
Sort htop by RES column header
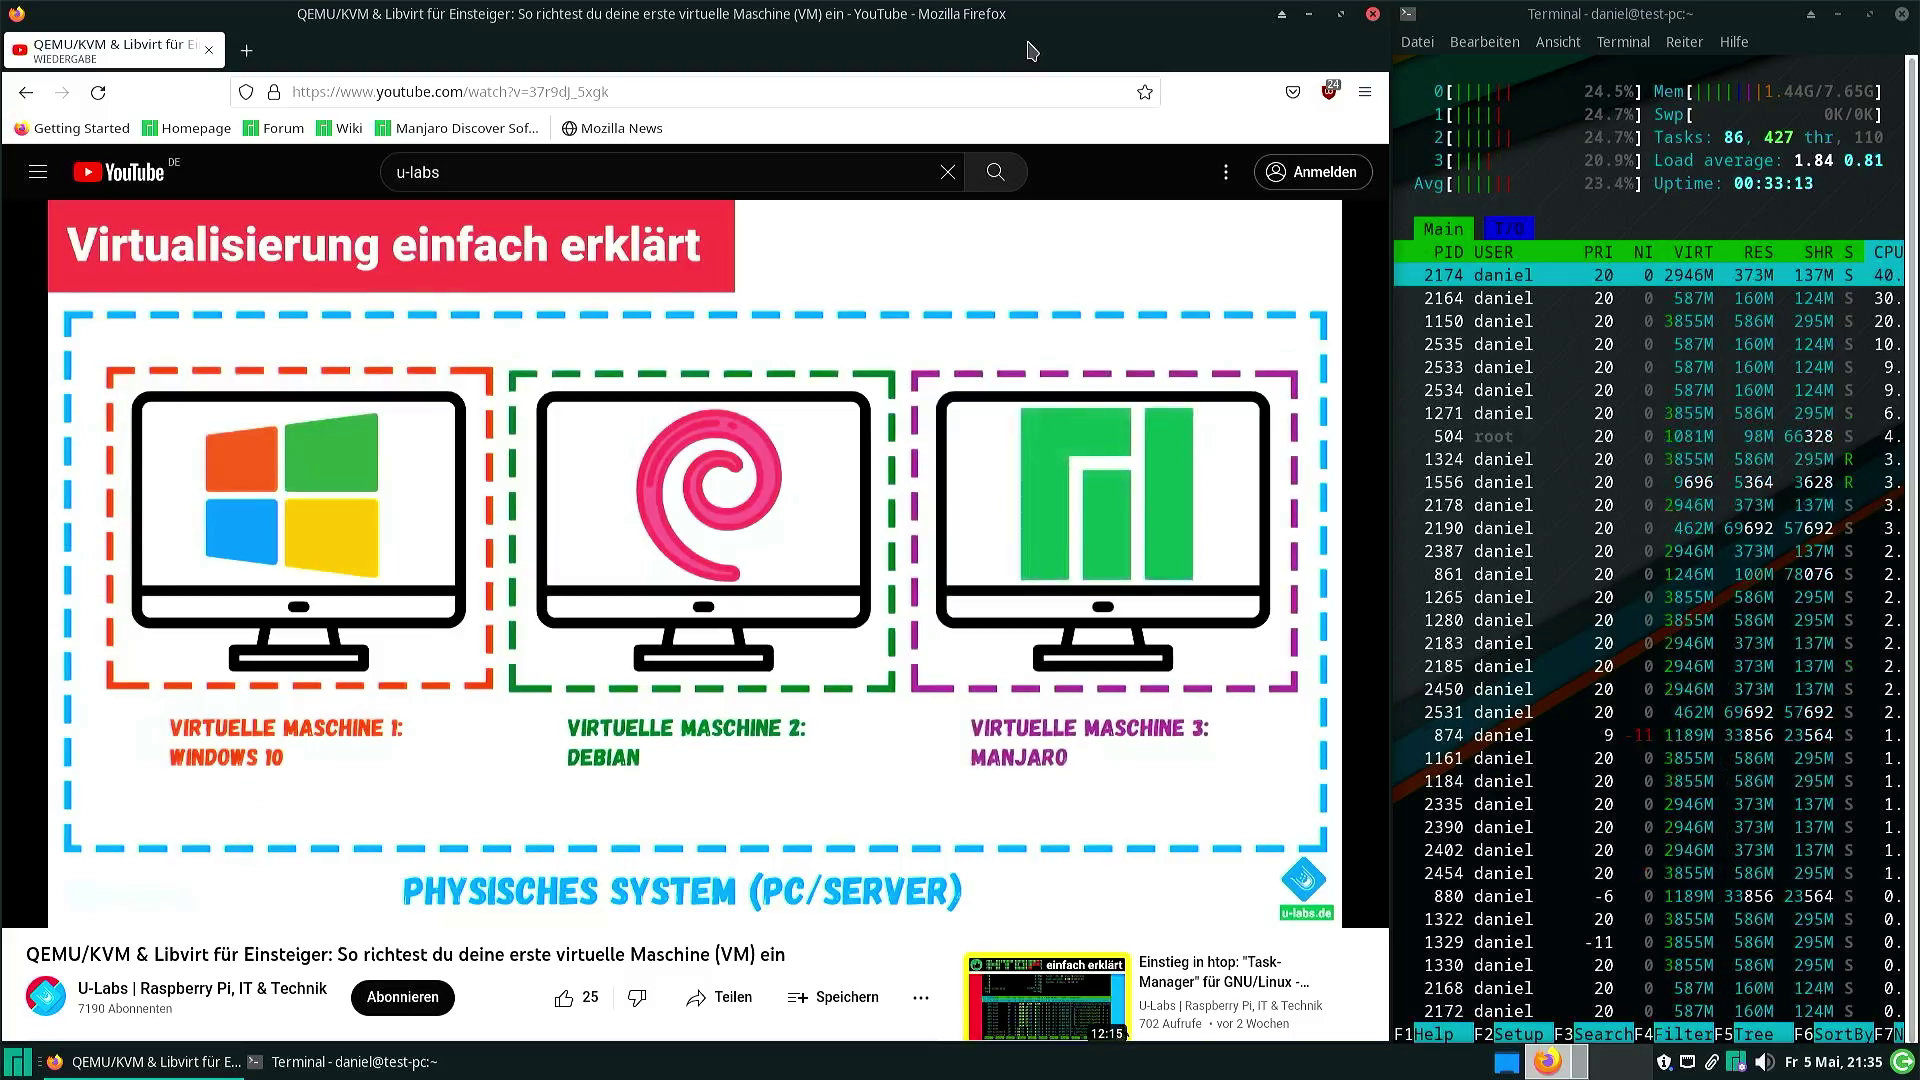pos(1758,252)
